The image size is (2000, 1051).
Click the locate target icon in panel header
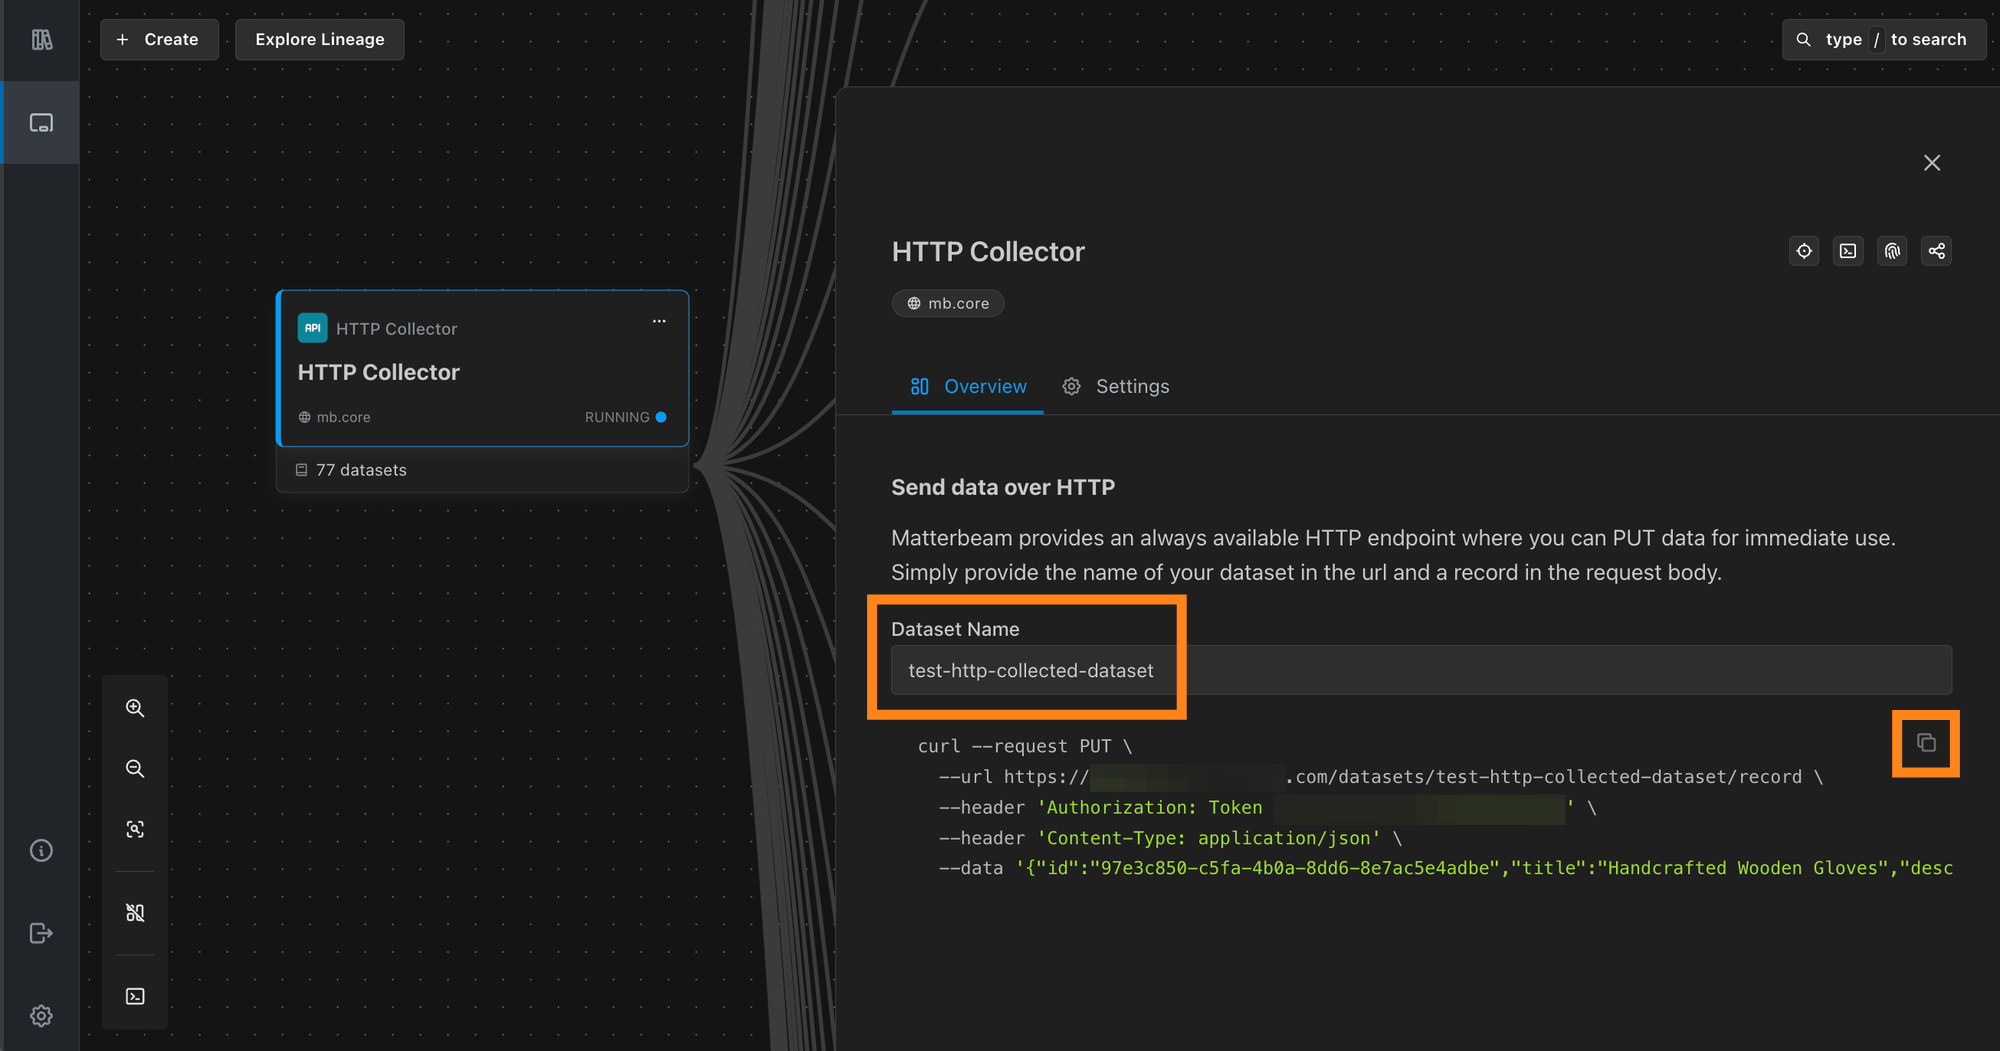click(1804, 251)
